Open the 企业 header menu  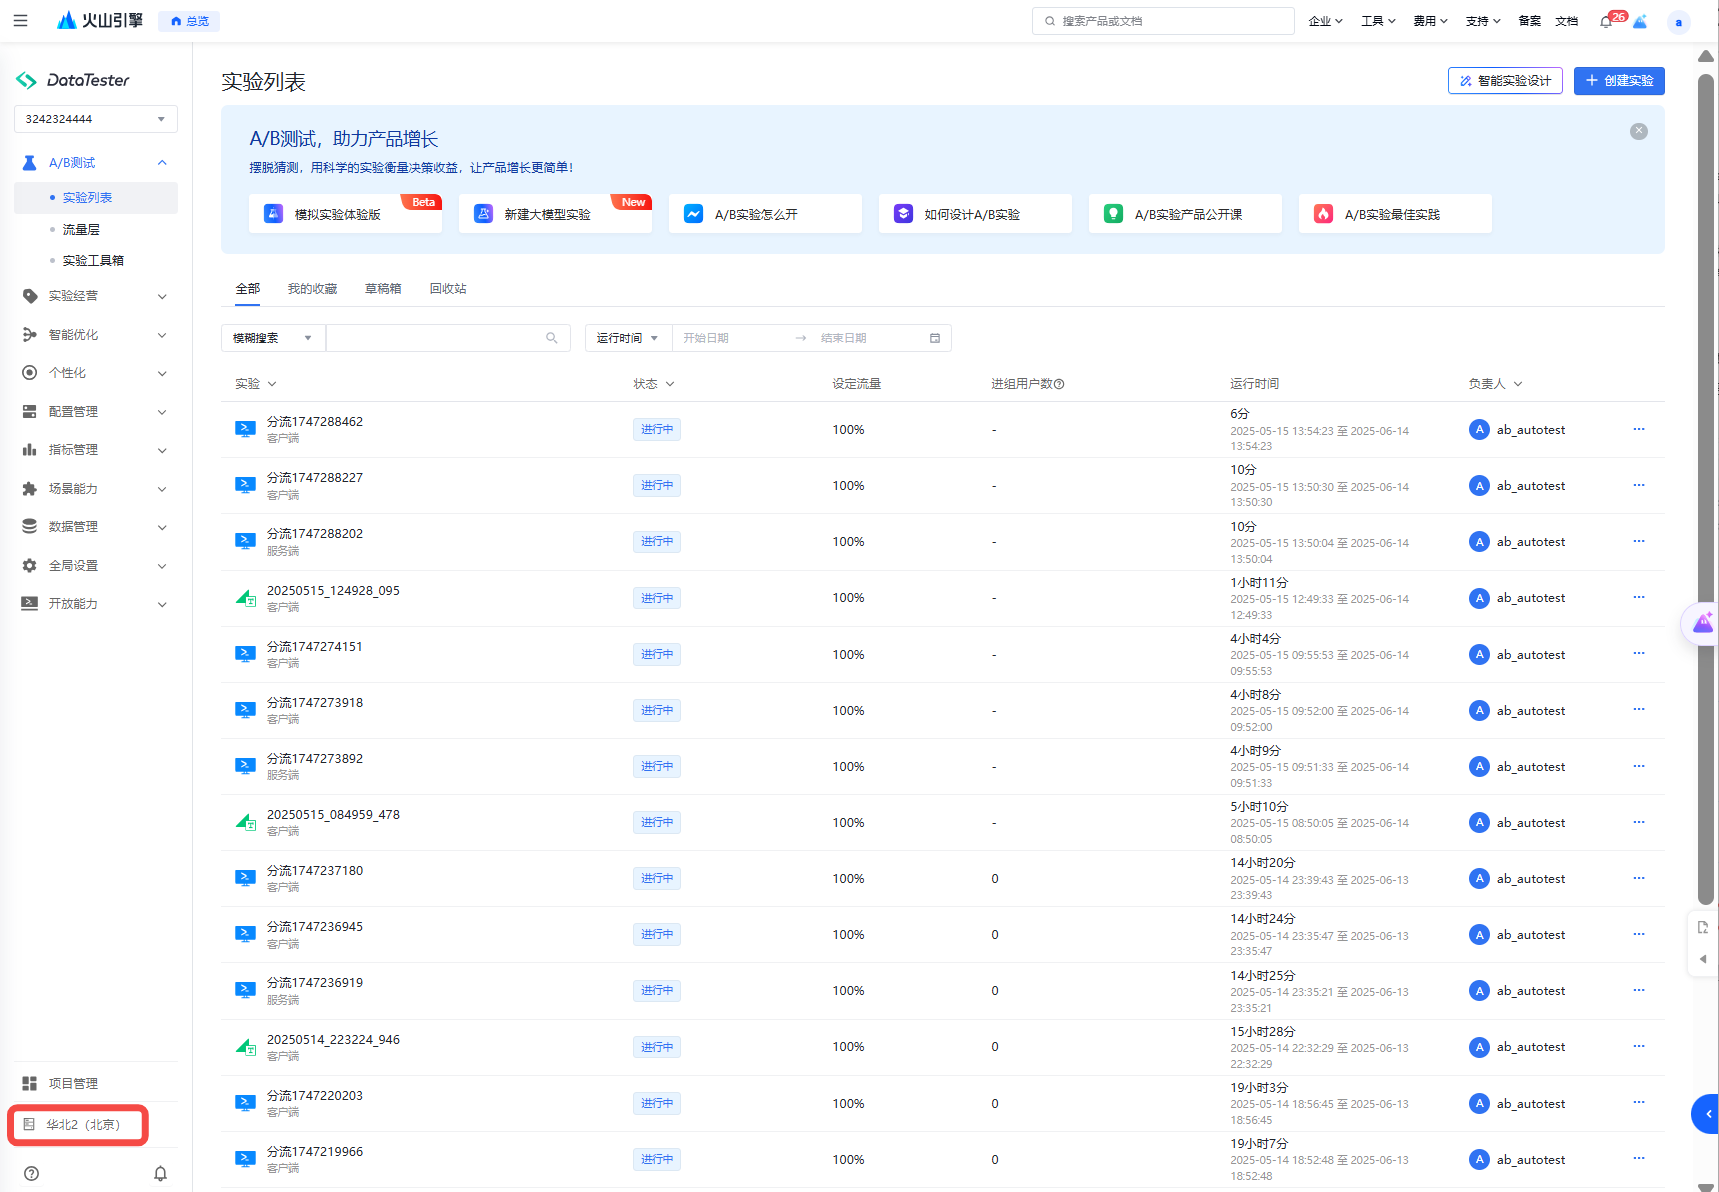coord(1325,21)
